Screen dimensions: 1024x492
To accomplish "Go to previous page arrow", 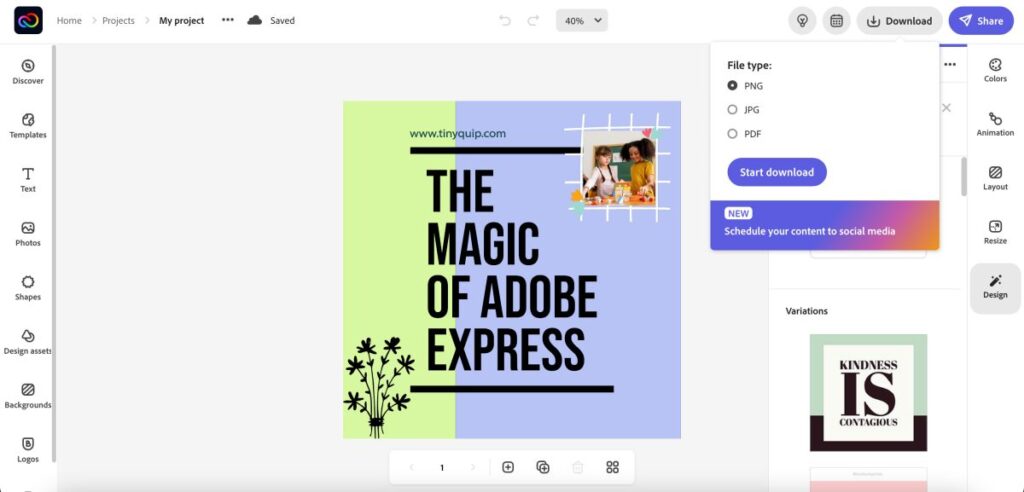I will pos(411,467).
